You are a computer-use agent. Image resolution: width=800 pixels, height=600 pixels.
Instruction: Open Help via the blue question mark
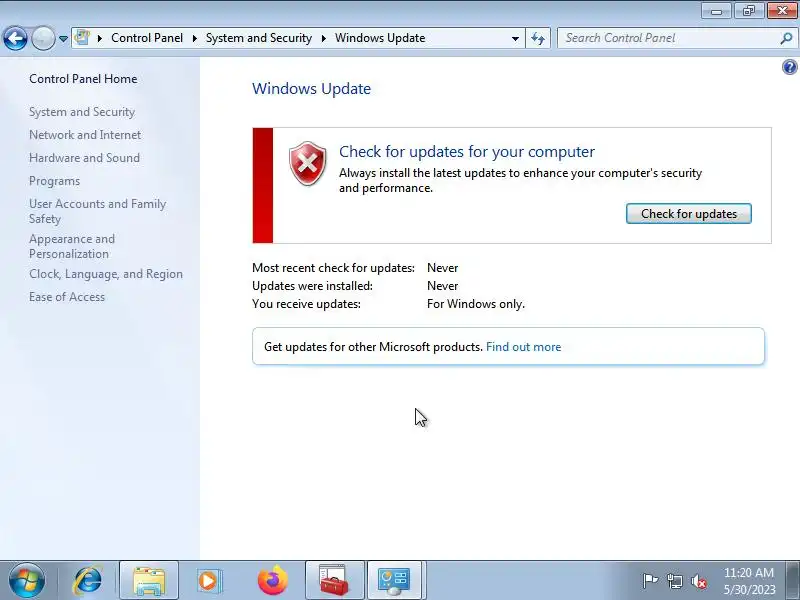tap(789, 67)
